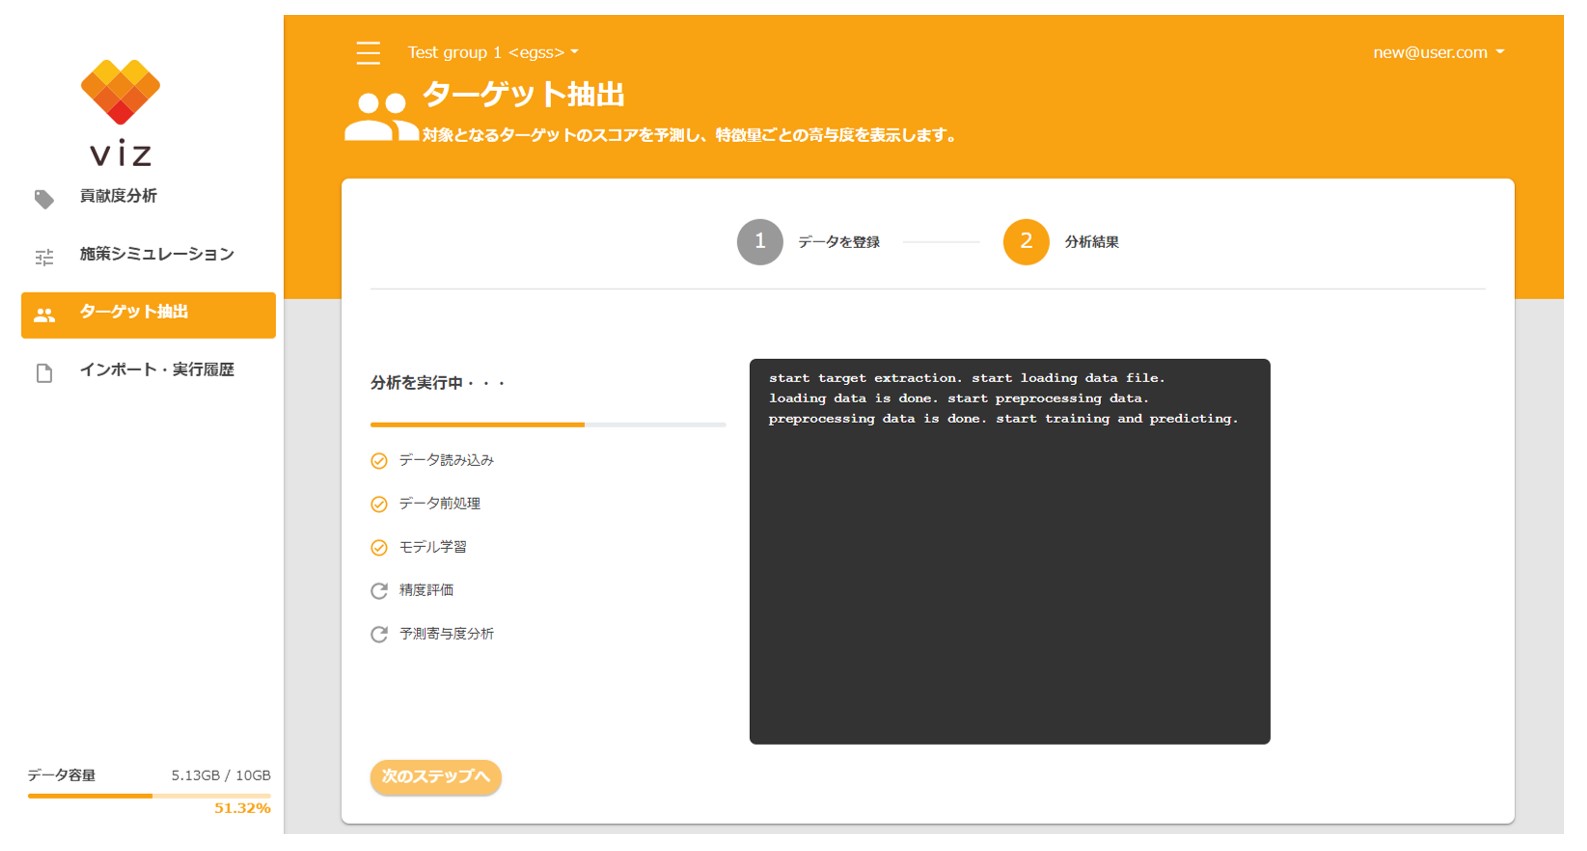Click the refresh icon next to 予測寄与度分析

click(379, 634)
